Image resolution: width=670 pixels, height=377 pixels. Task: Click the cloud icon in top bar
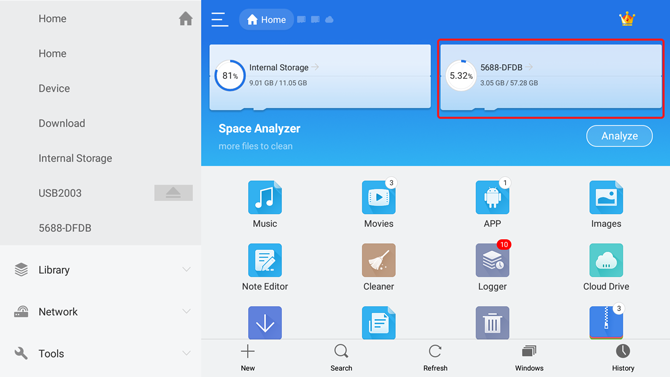pyautogui.click(x=329, y=20)
